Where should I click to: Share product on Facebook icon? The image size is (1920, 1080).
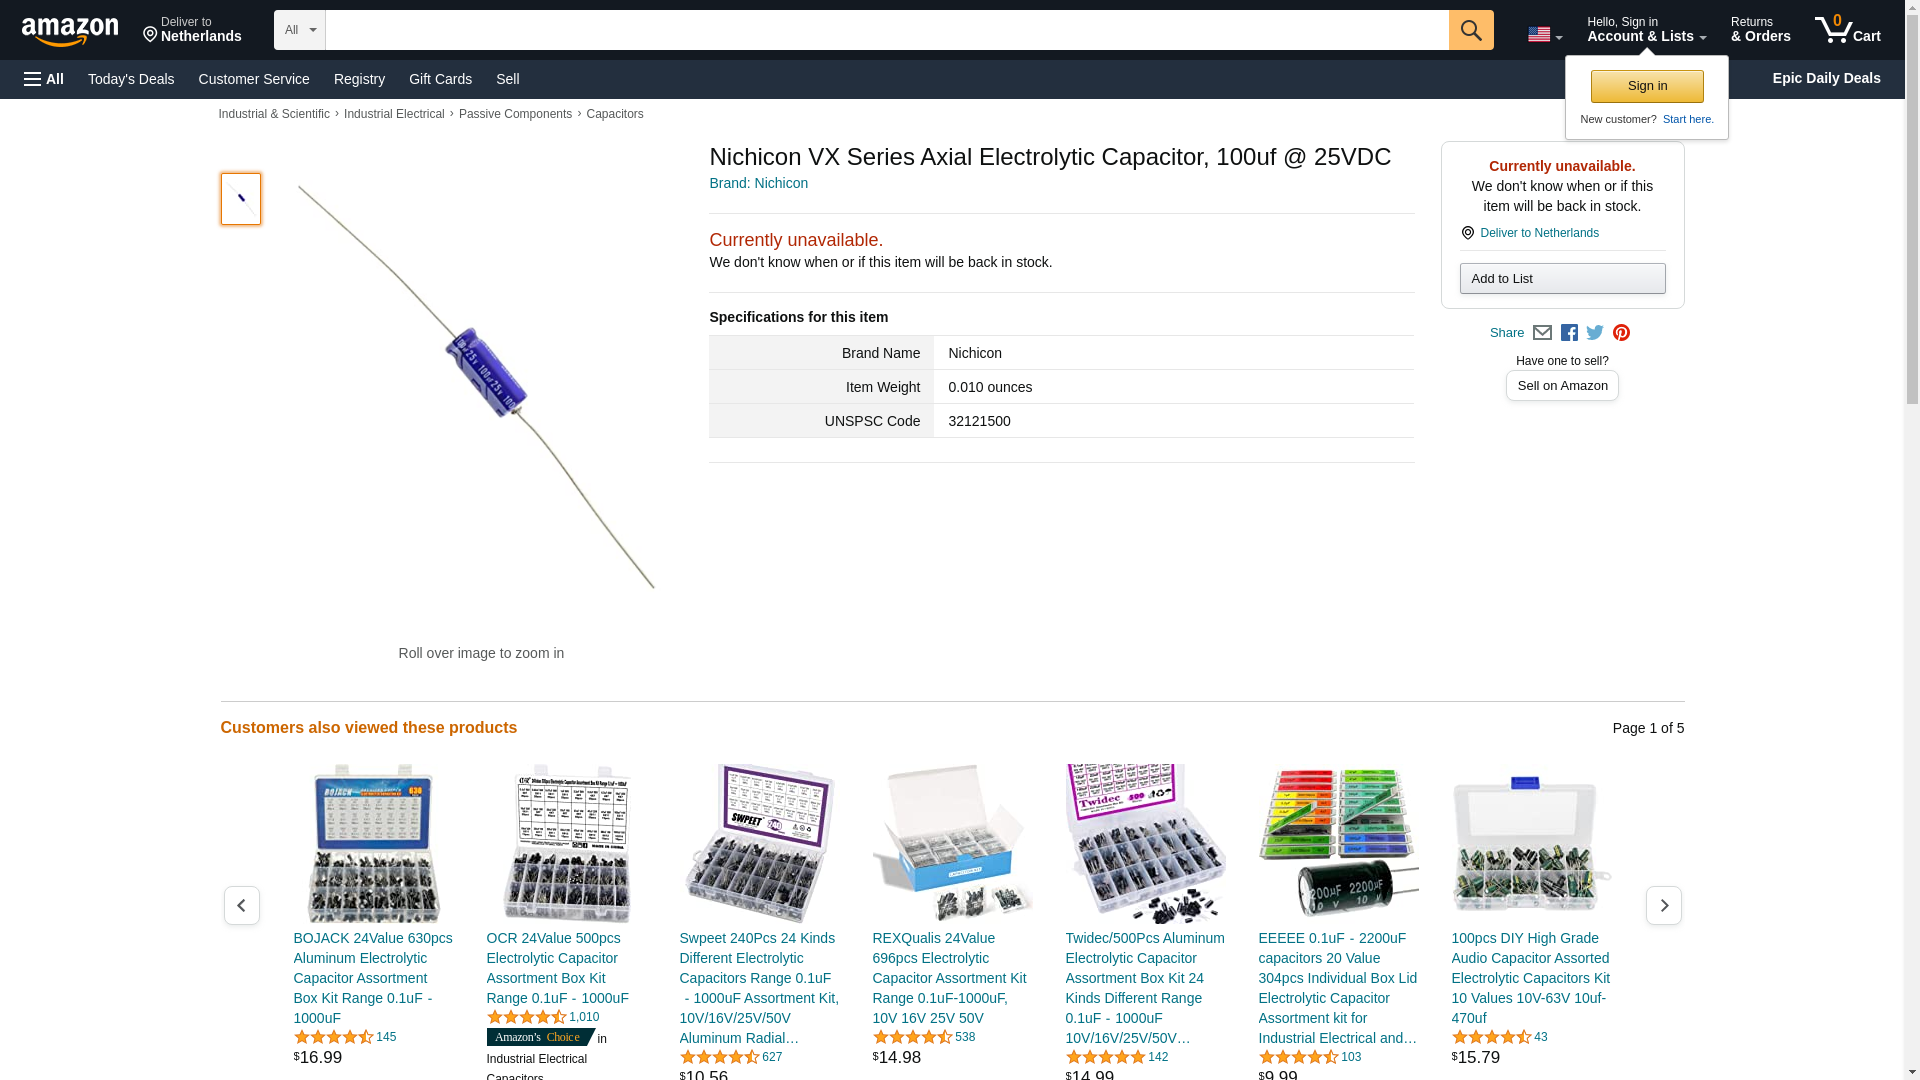tap(1569, 333)
